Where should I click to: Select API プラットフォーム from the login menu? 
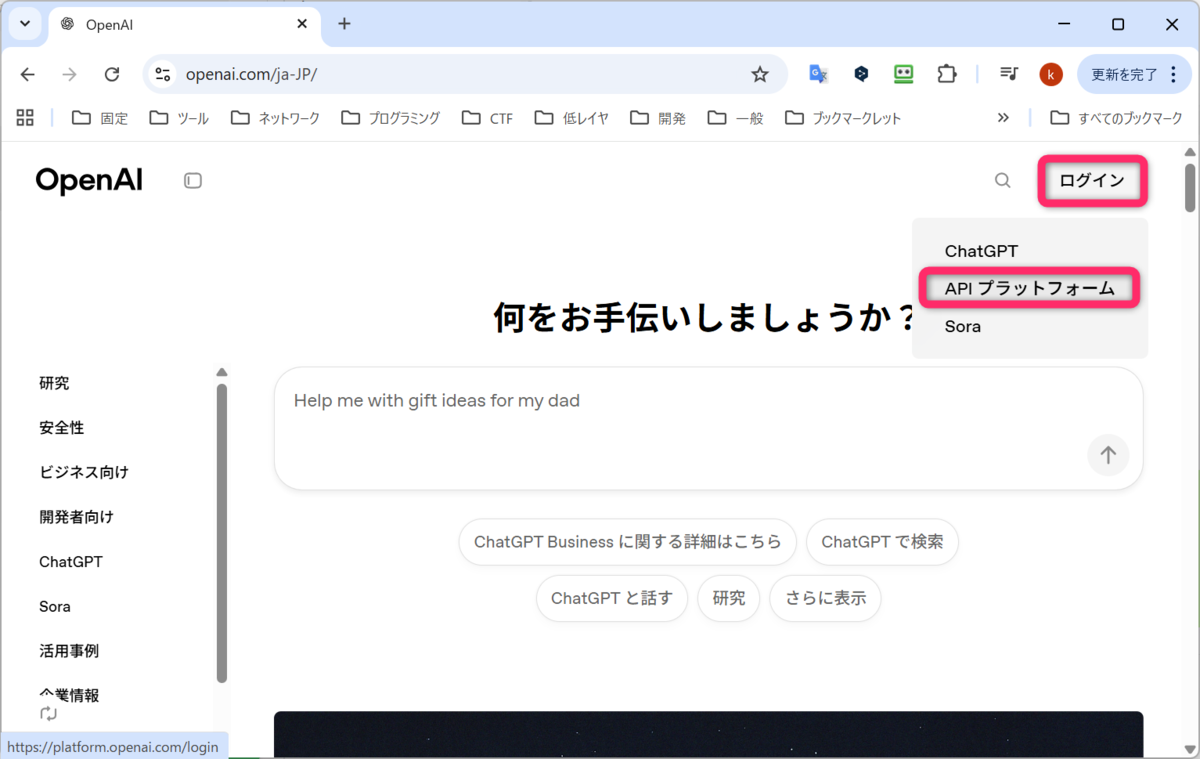(x=1029, y=287)
